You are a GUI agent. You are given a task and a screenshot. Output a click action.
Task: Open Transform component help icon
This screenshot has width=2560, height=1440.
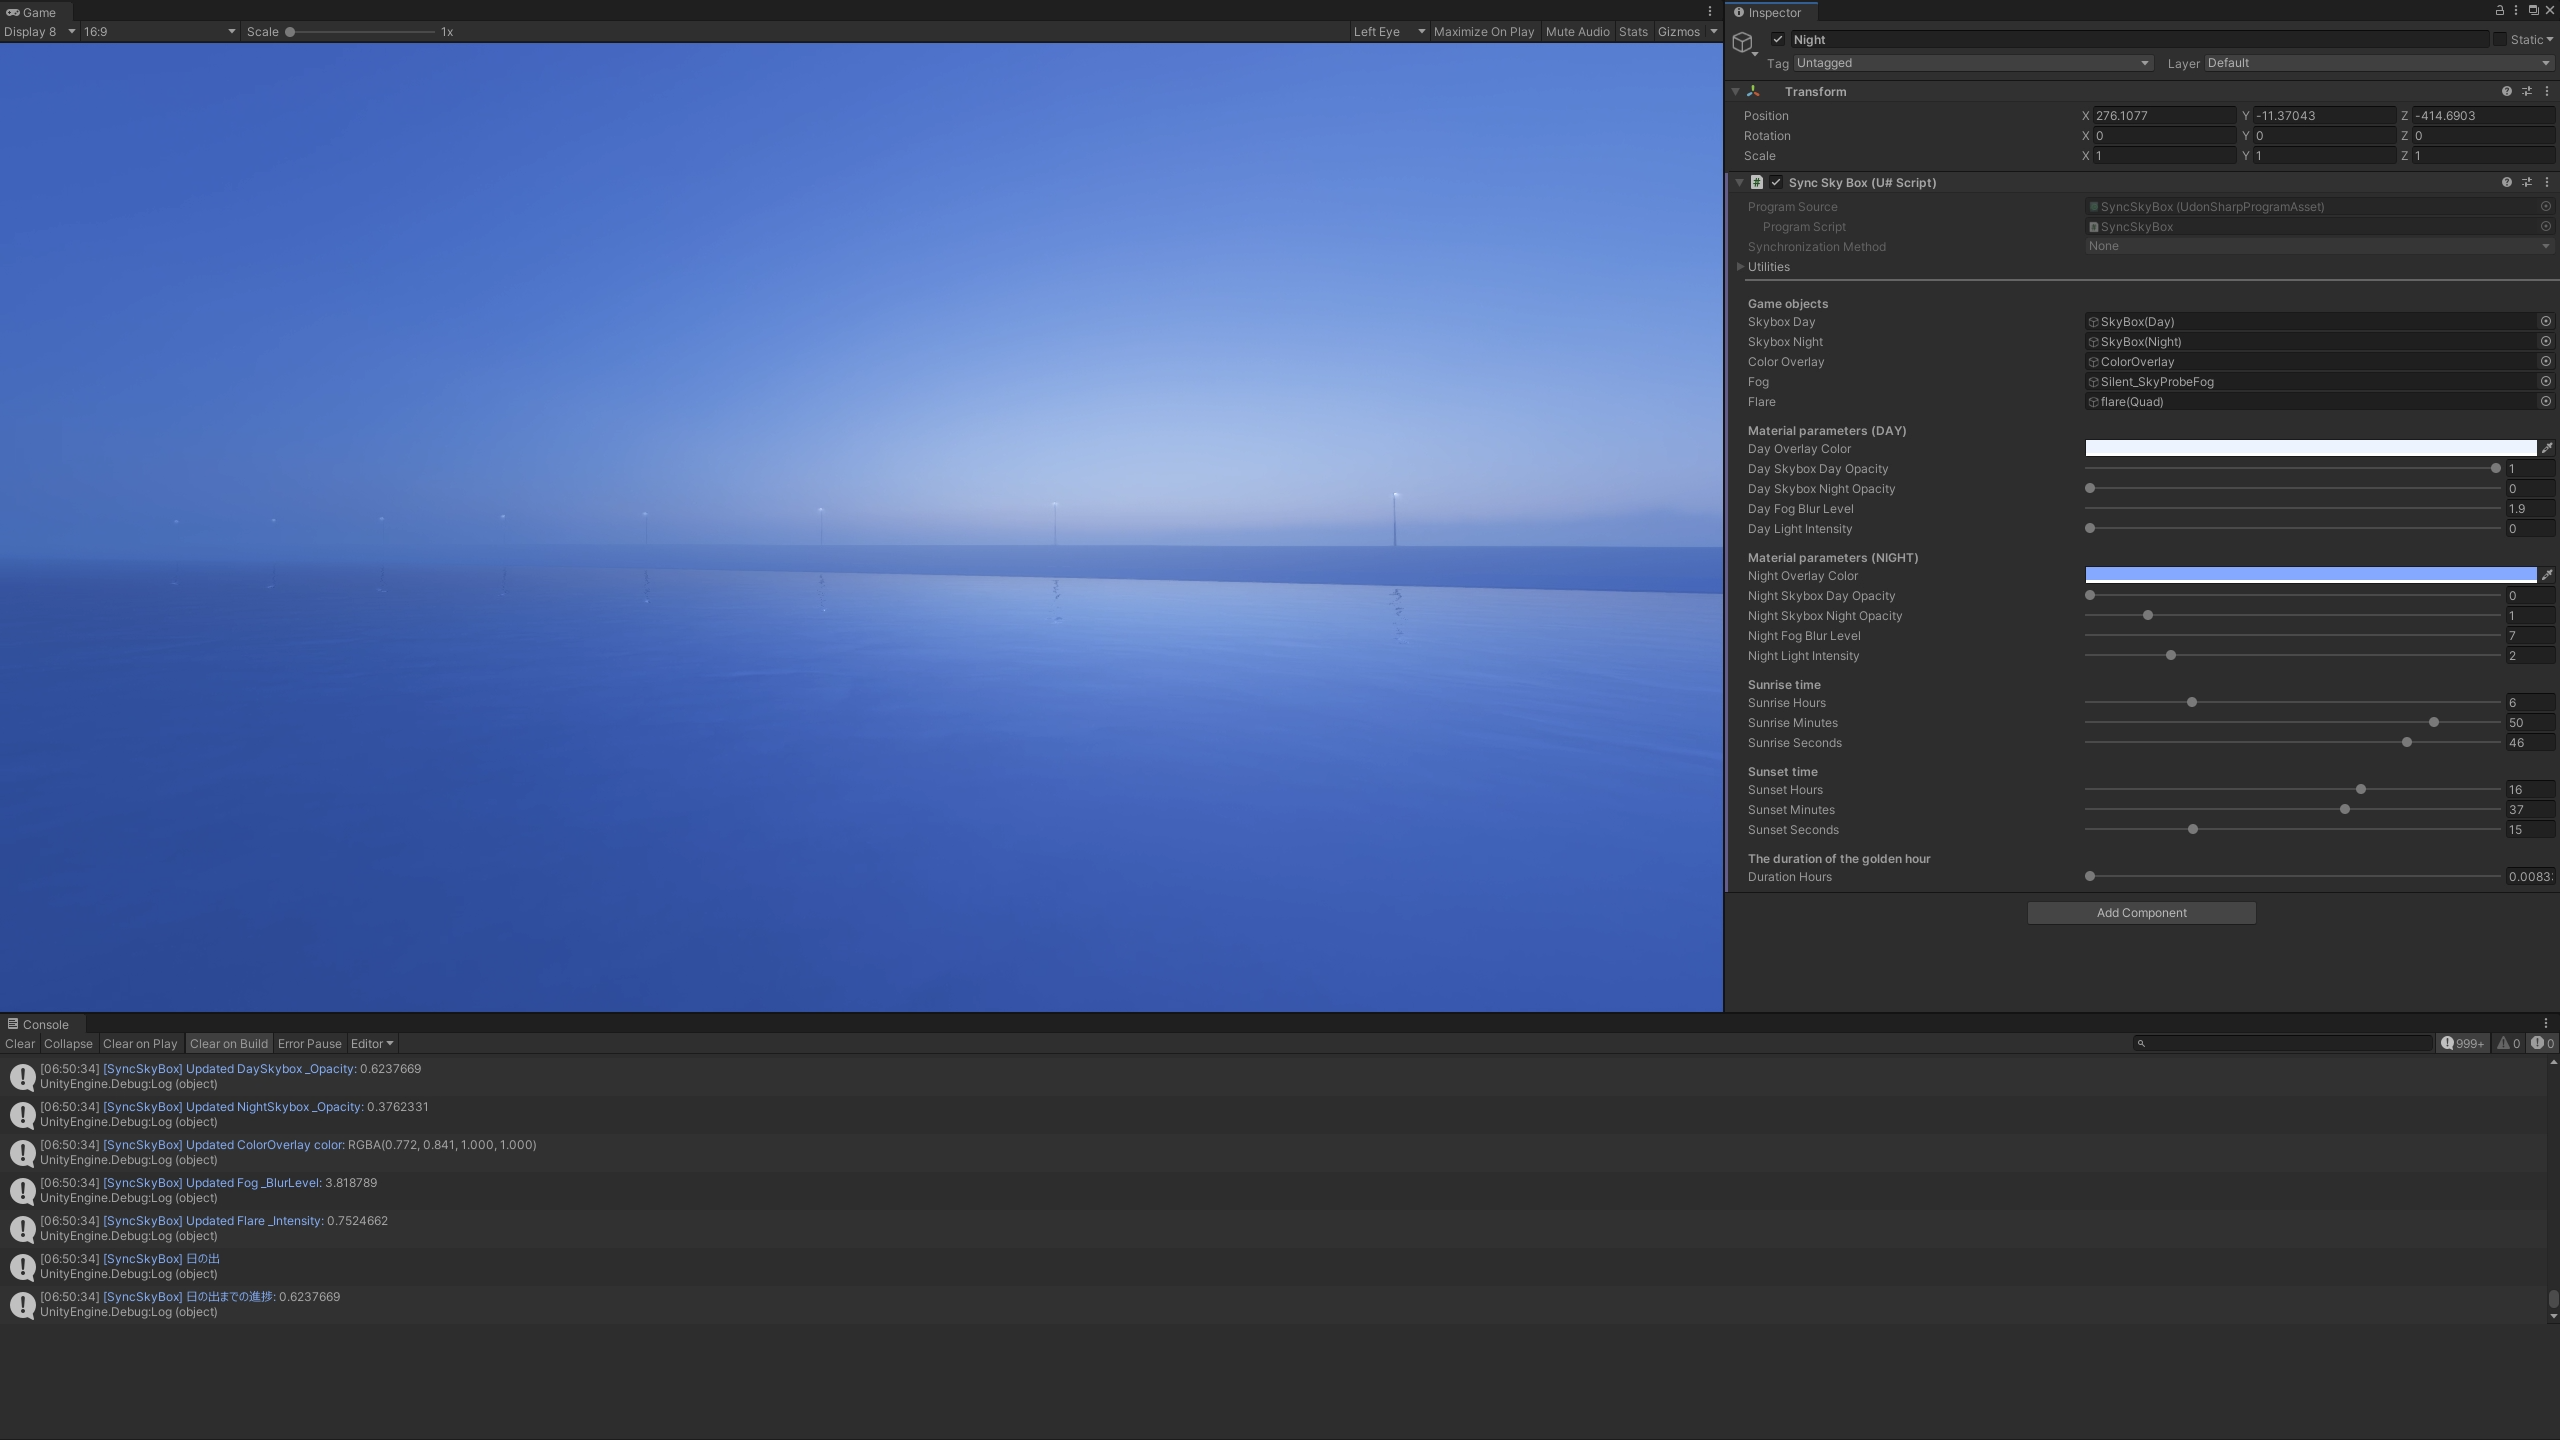2506,91
